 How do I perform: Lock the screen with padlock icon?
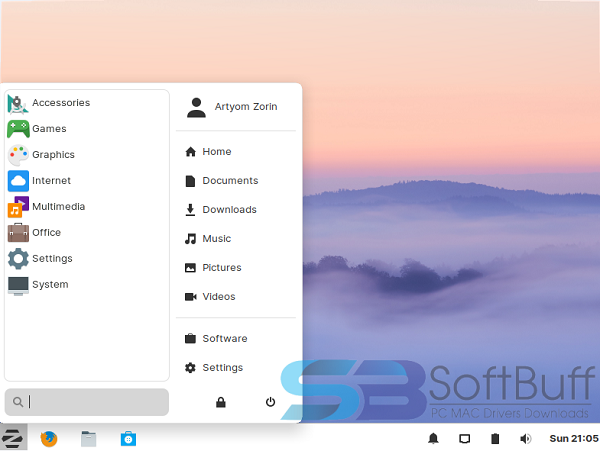[x=221, y=402]
